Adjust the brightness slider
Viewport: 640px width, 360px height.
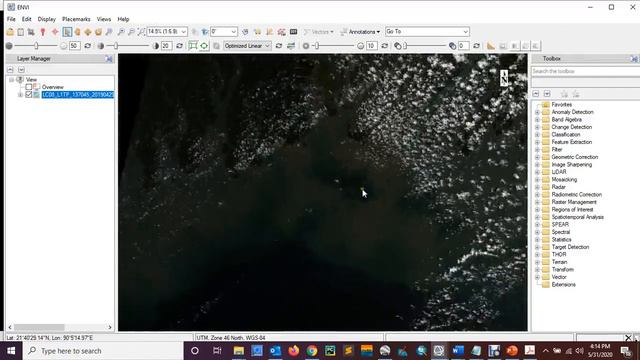click(36, 46)
